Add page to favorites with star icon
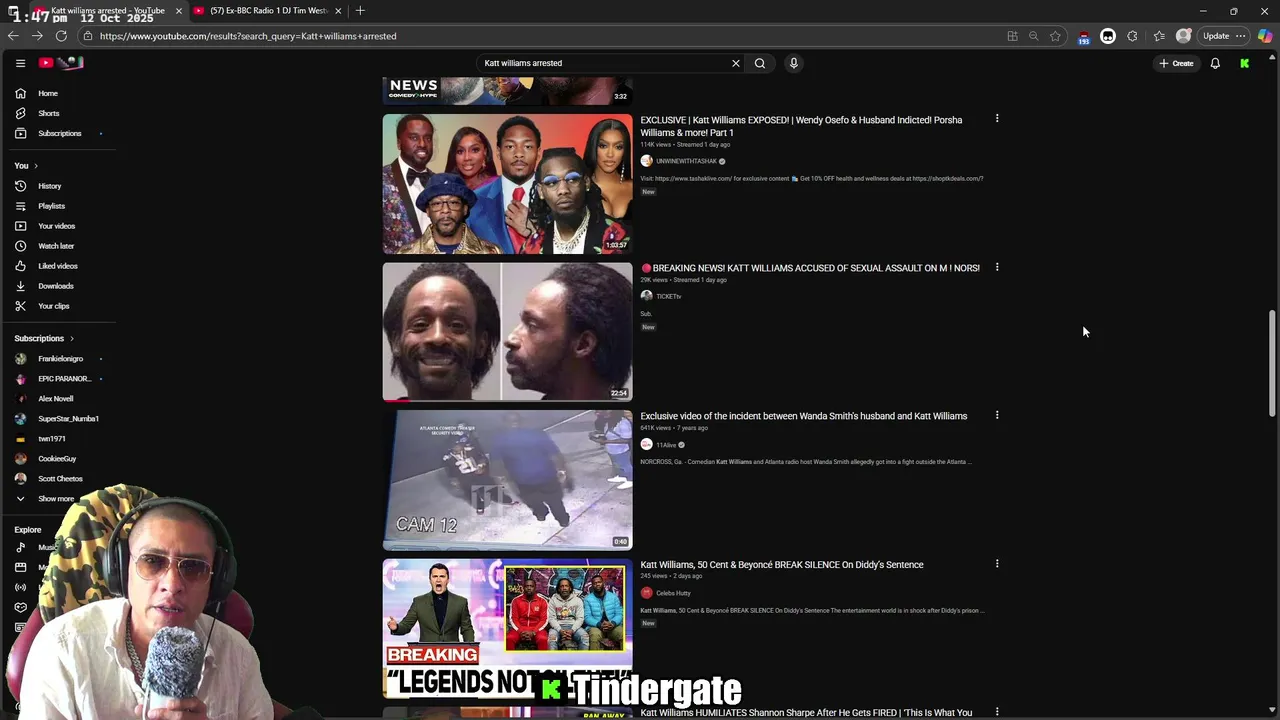The height and width of the screenshot is (720, 1280). 1055,36
